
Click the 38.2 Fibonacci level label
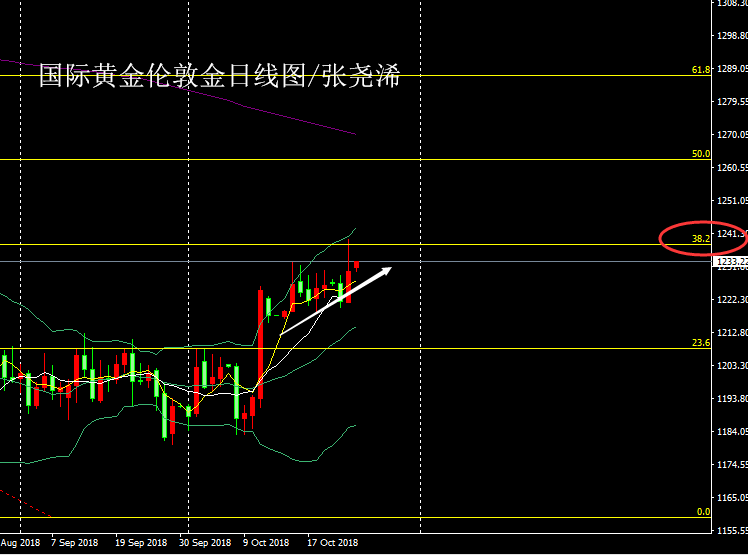coord(701,239)
